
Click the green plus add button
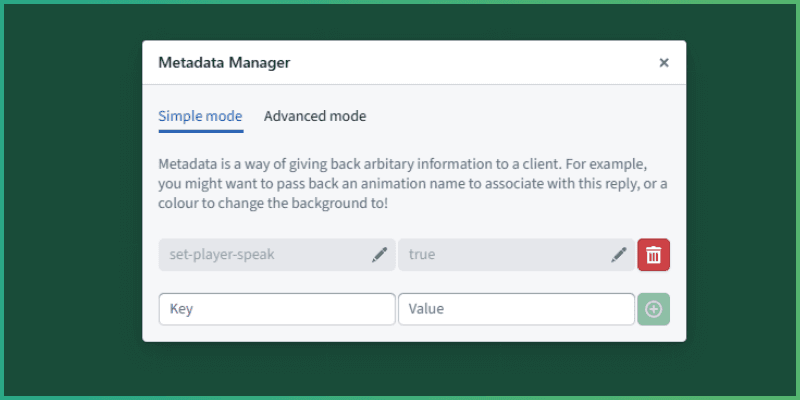pos(653,309)
